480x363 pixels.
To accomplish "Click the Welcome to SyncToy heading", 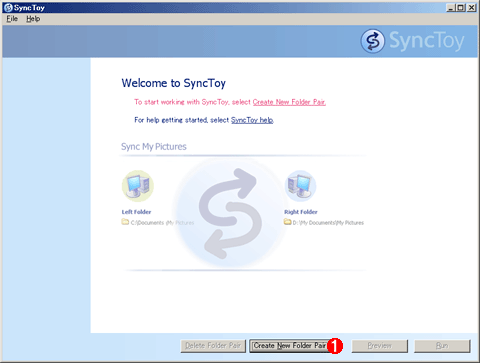I will tap(174, 83).
